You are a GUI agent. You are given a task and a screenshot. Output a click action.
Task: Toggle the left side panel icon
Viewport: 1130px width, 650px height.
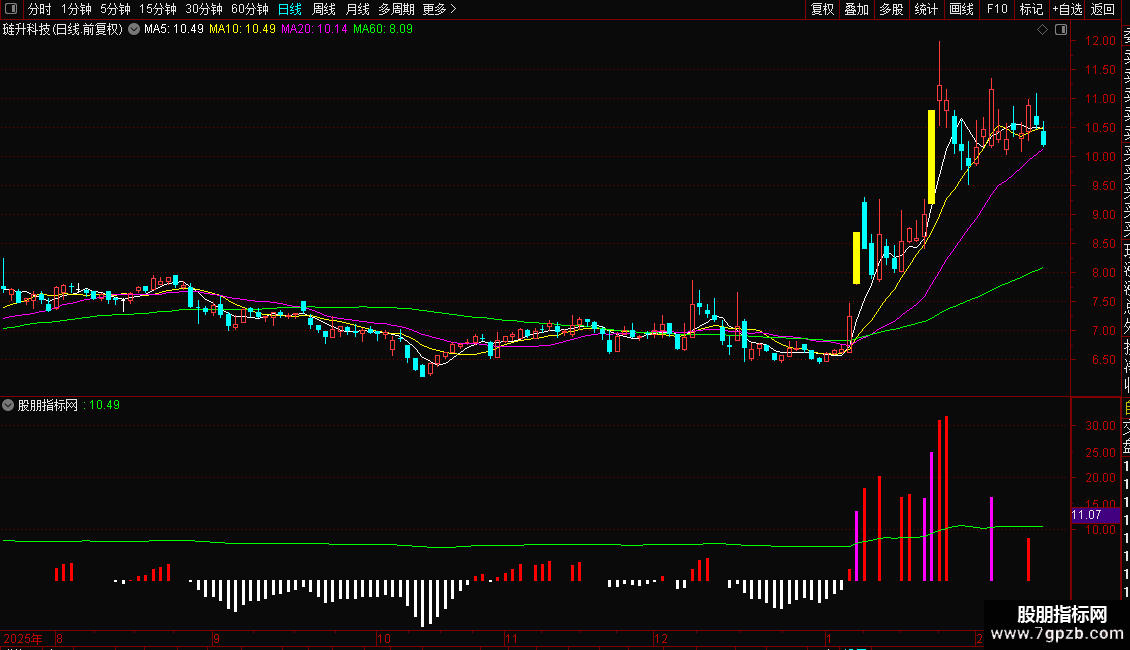point(11,9)
